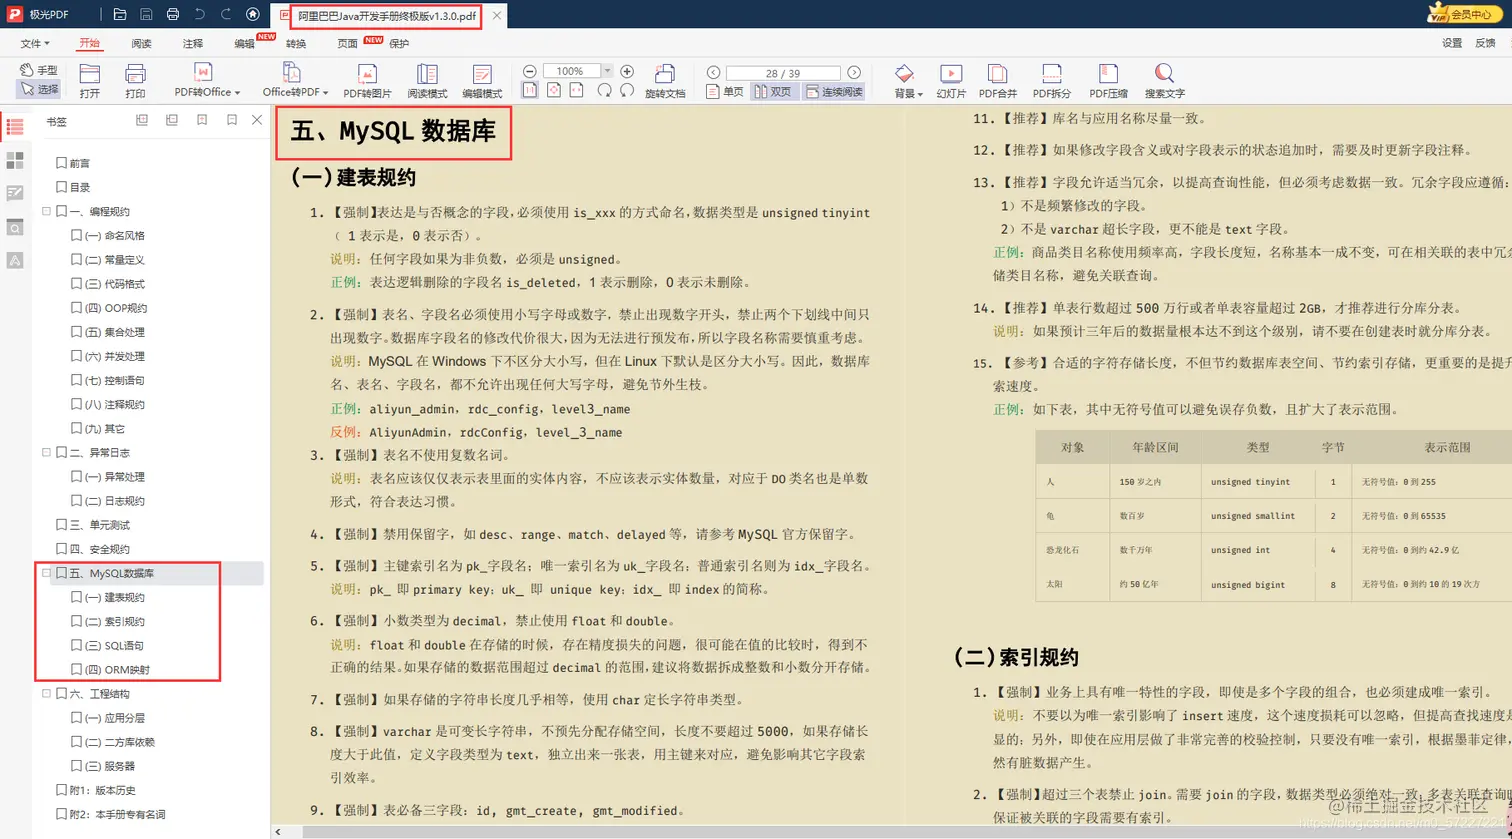Zoom out with the minus circle icon

tap(531, 71)
